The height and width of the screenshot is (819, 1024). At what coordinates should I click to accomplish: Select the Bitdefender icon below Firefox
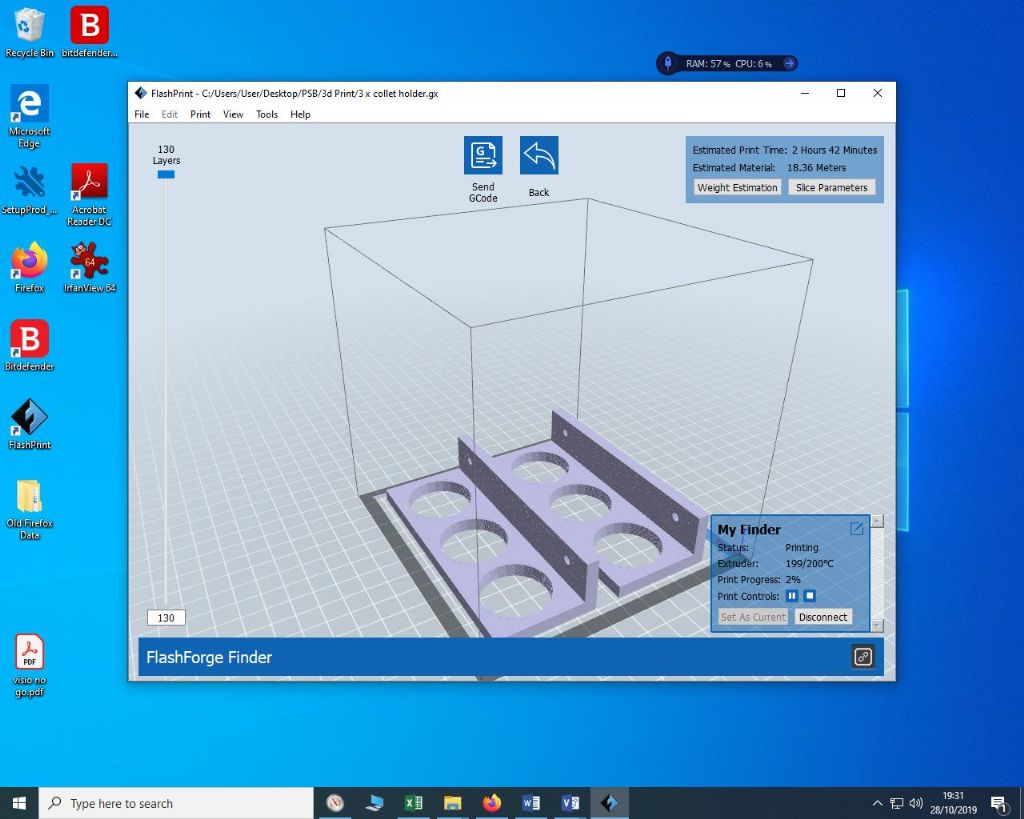(x=29, y=345)
